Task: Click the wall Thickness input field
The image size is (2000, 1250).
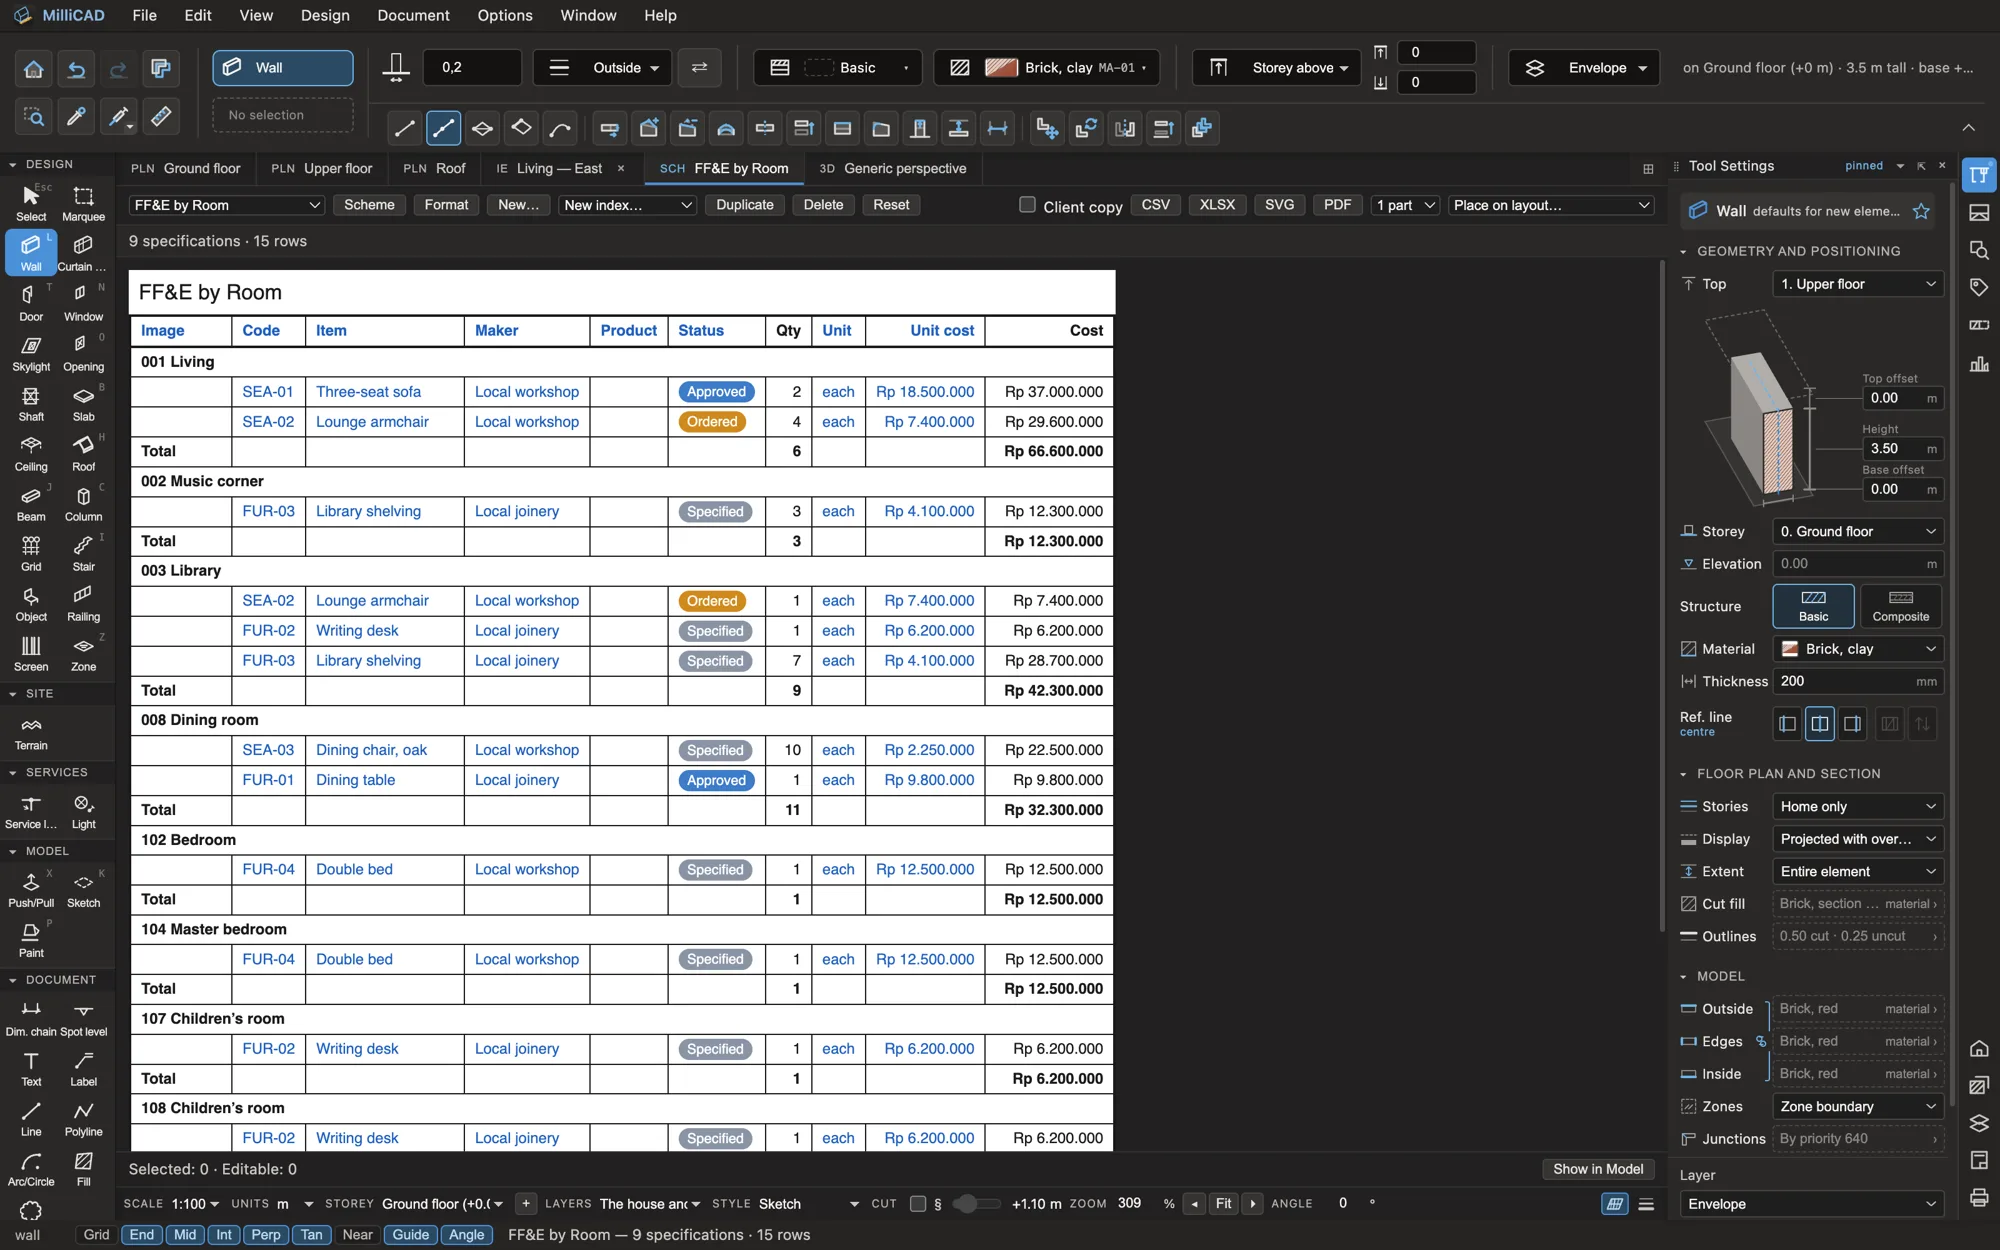Action: 1858,681
